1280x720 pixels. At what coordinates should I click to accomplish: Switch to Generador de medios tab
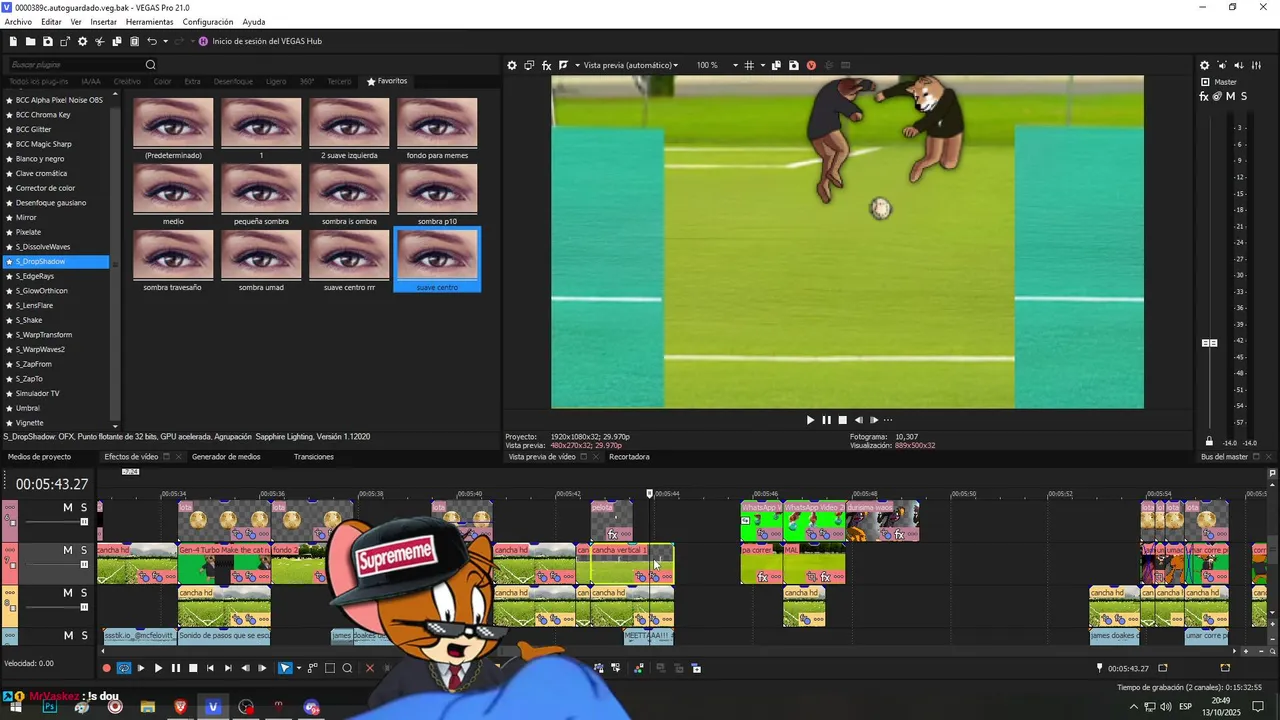tap(226, 457)
